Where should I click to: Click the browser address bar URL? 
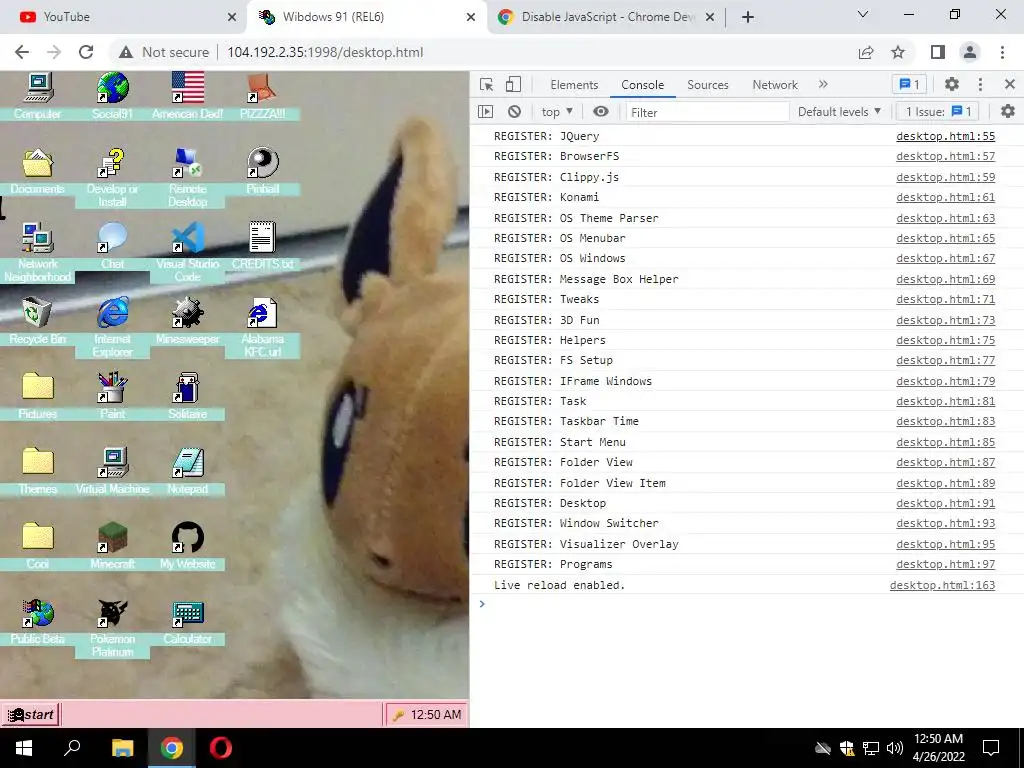(325, 52)
